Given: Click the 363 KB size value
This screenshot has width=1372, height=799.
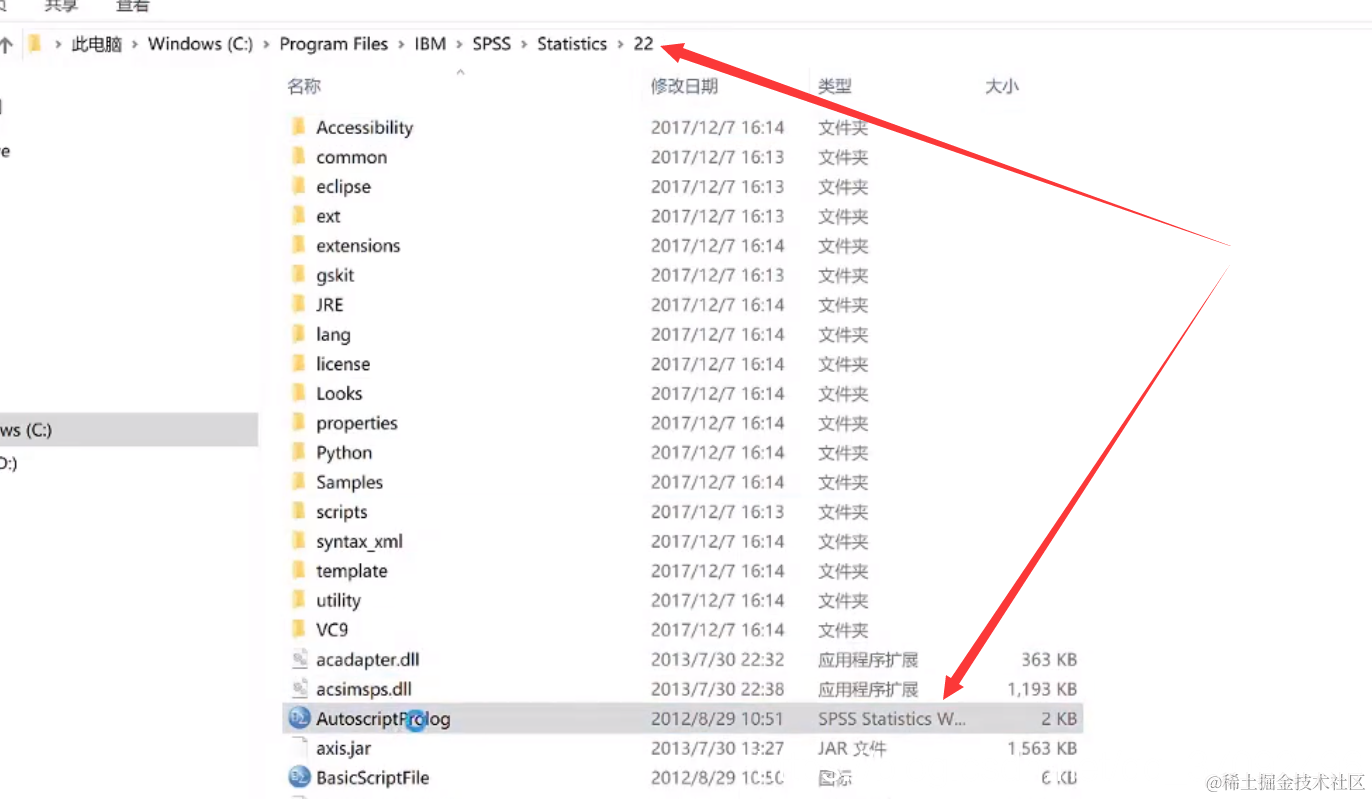Looking at the screenshot, I should pyautogui.click(x=1049, y=659).
